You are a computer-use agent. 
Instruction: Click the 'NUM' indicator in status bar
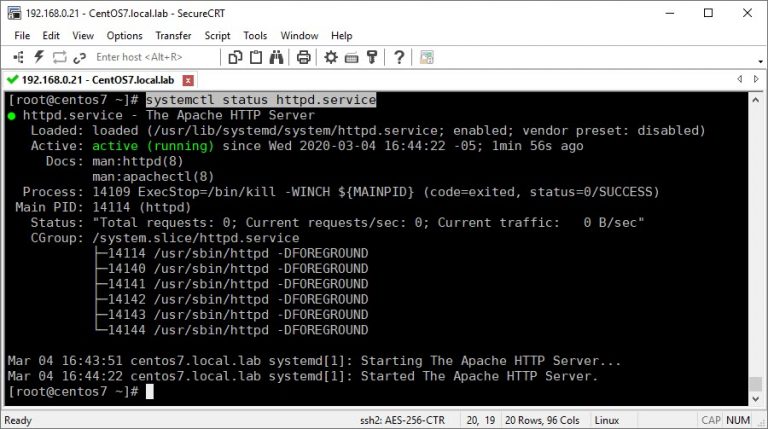pyautogui.click(x=738, y=420)
